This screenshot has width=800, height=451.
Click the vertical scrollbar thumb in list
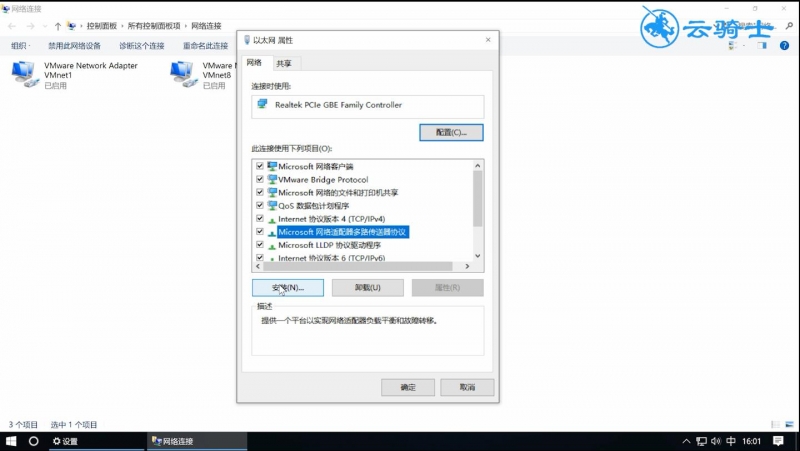click(x=478, y=198)
